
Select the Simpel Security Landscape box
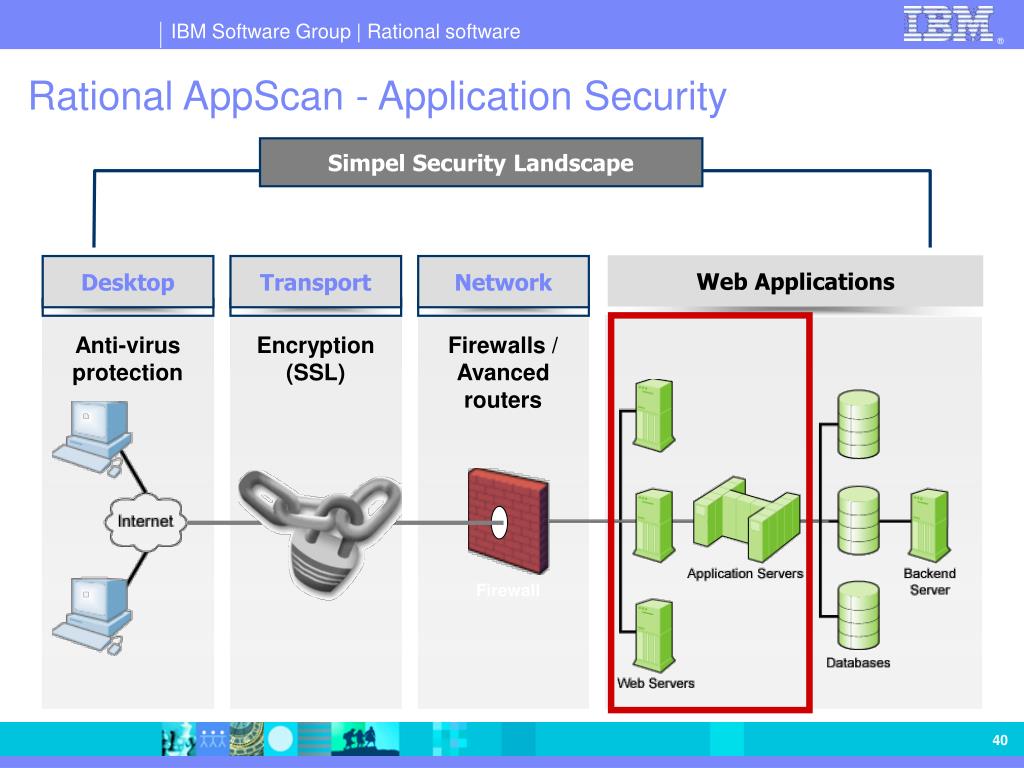pos(481,163)
